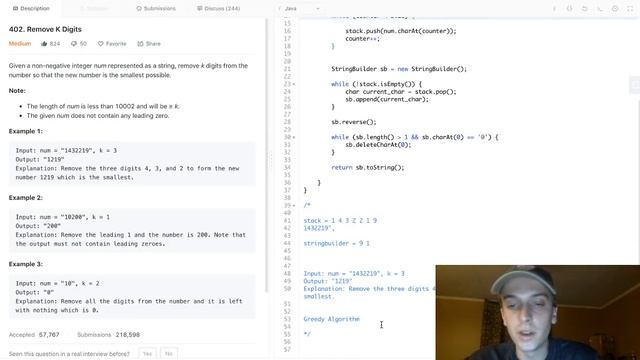Screen dimensions: 640x360
Task: Click the sb.deleteCharAt(0); line
Action: pyautogui.click(x=378, y=145)
